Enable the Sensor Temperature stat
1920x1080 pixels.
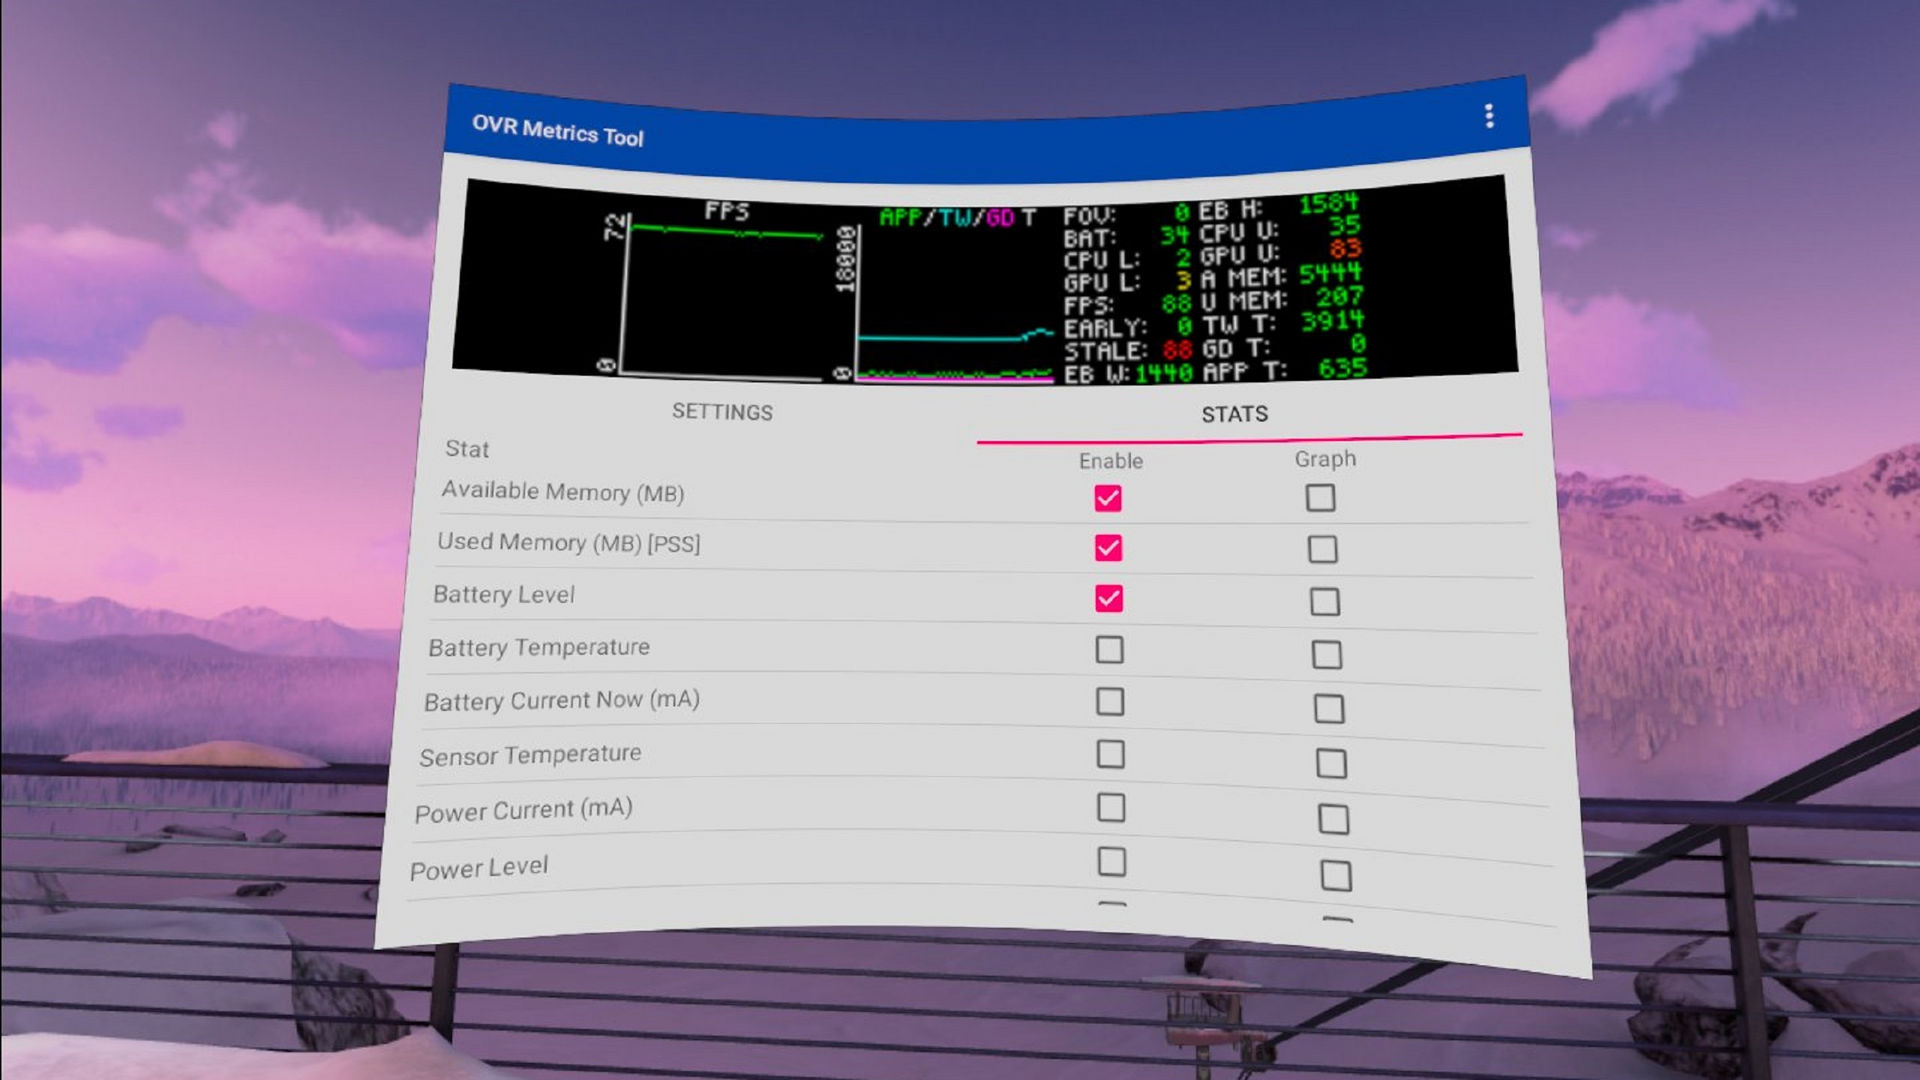pyautogui.click(x=1110, y=754)
